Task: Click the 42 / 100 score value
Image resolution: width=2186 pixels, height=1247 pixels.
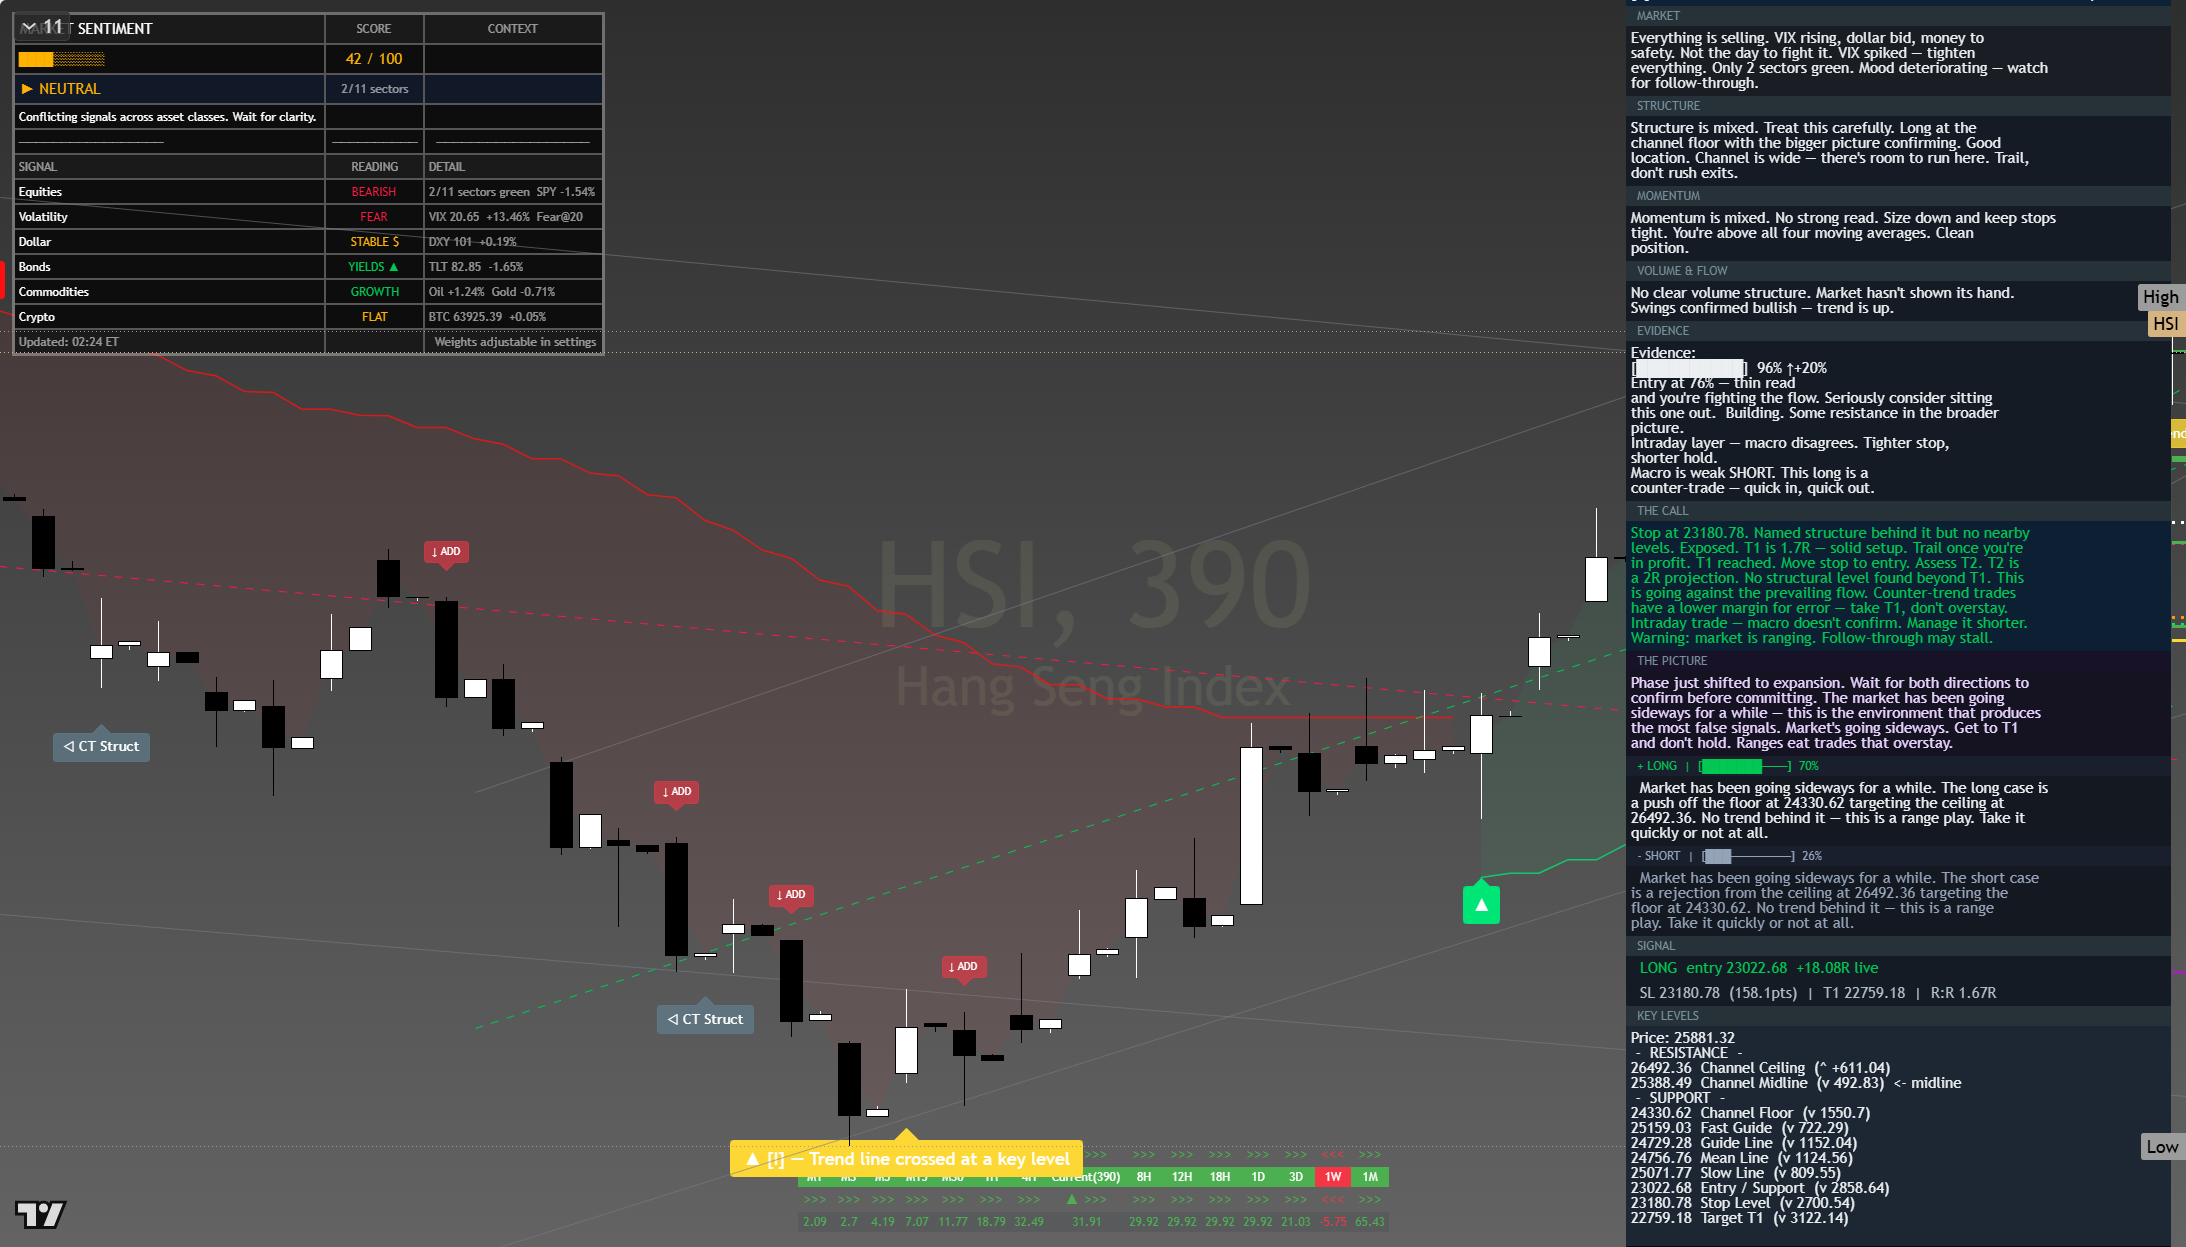Action: (x=374, y=59)
